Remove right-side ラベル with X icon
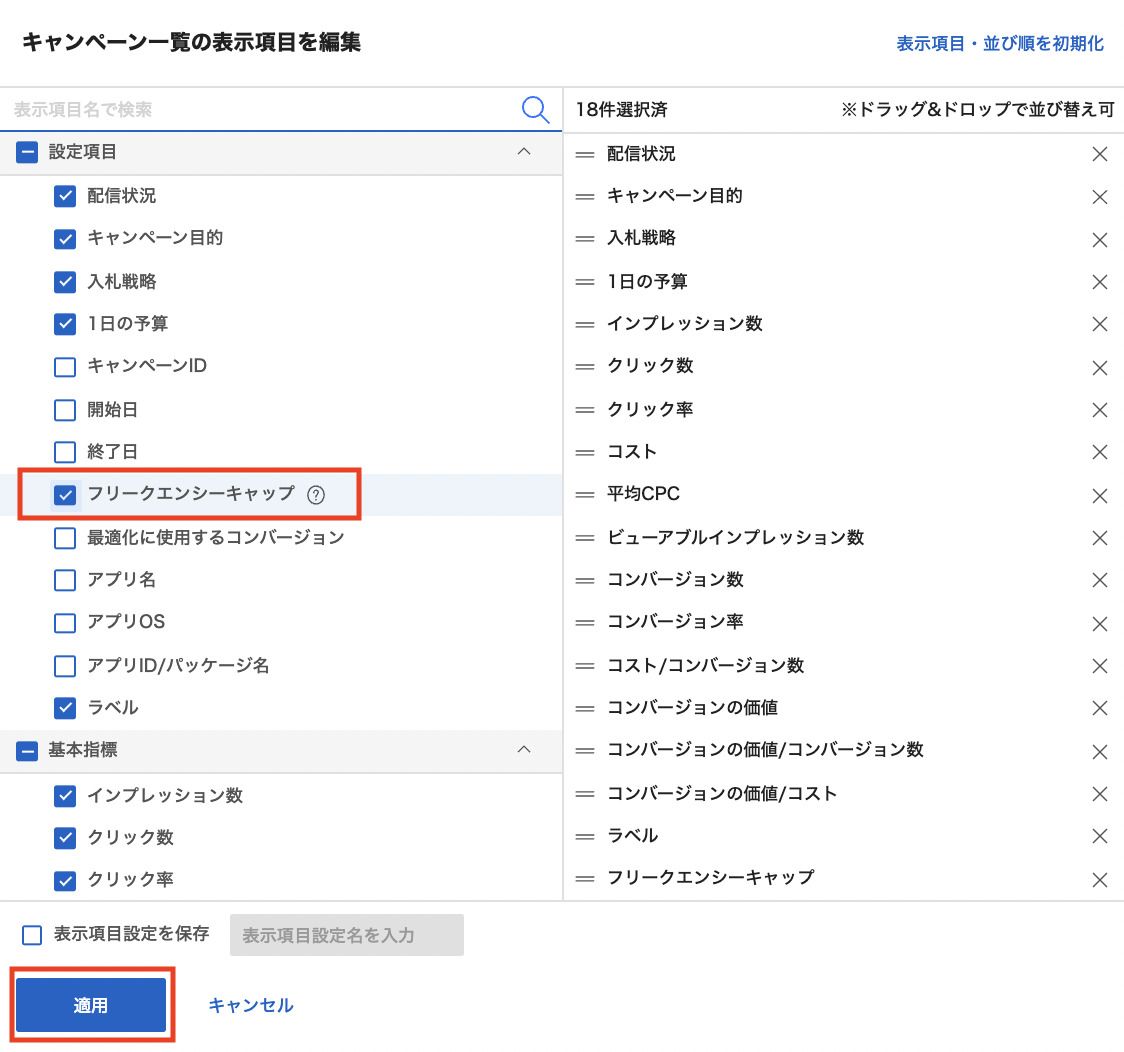 (x=1100, y=837)
